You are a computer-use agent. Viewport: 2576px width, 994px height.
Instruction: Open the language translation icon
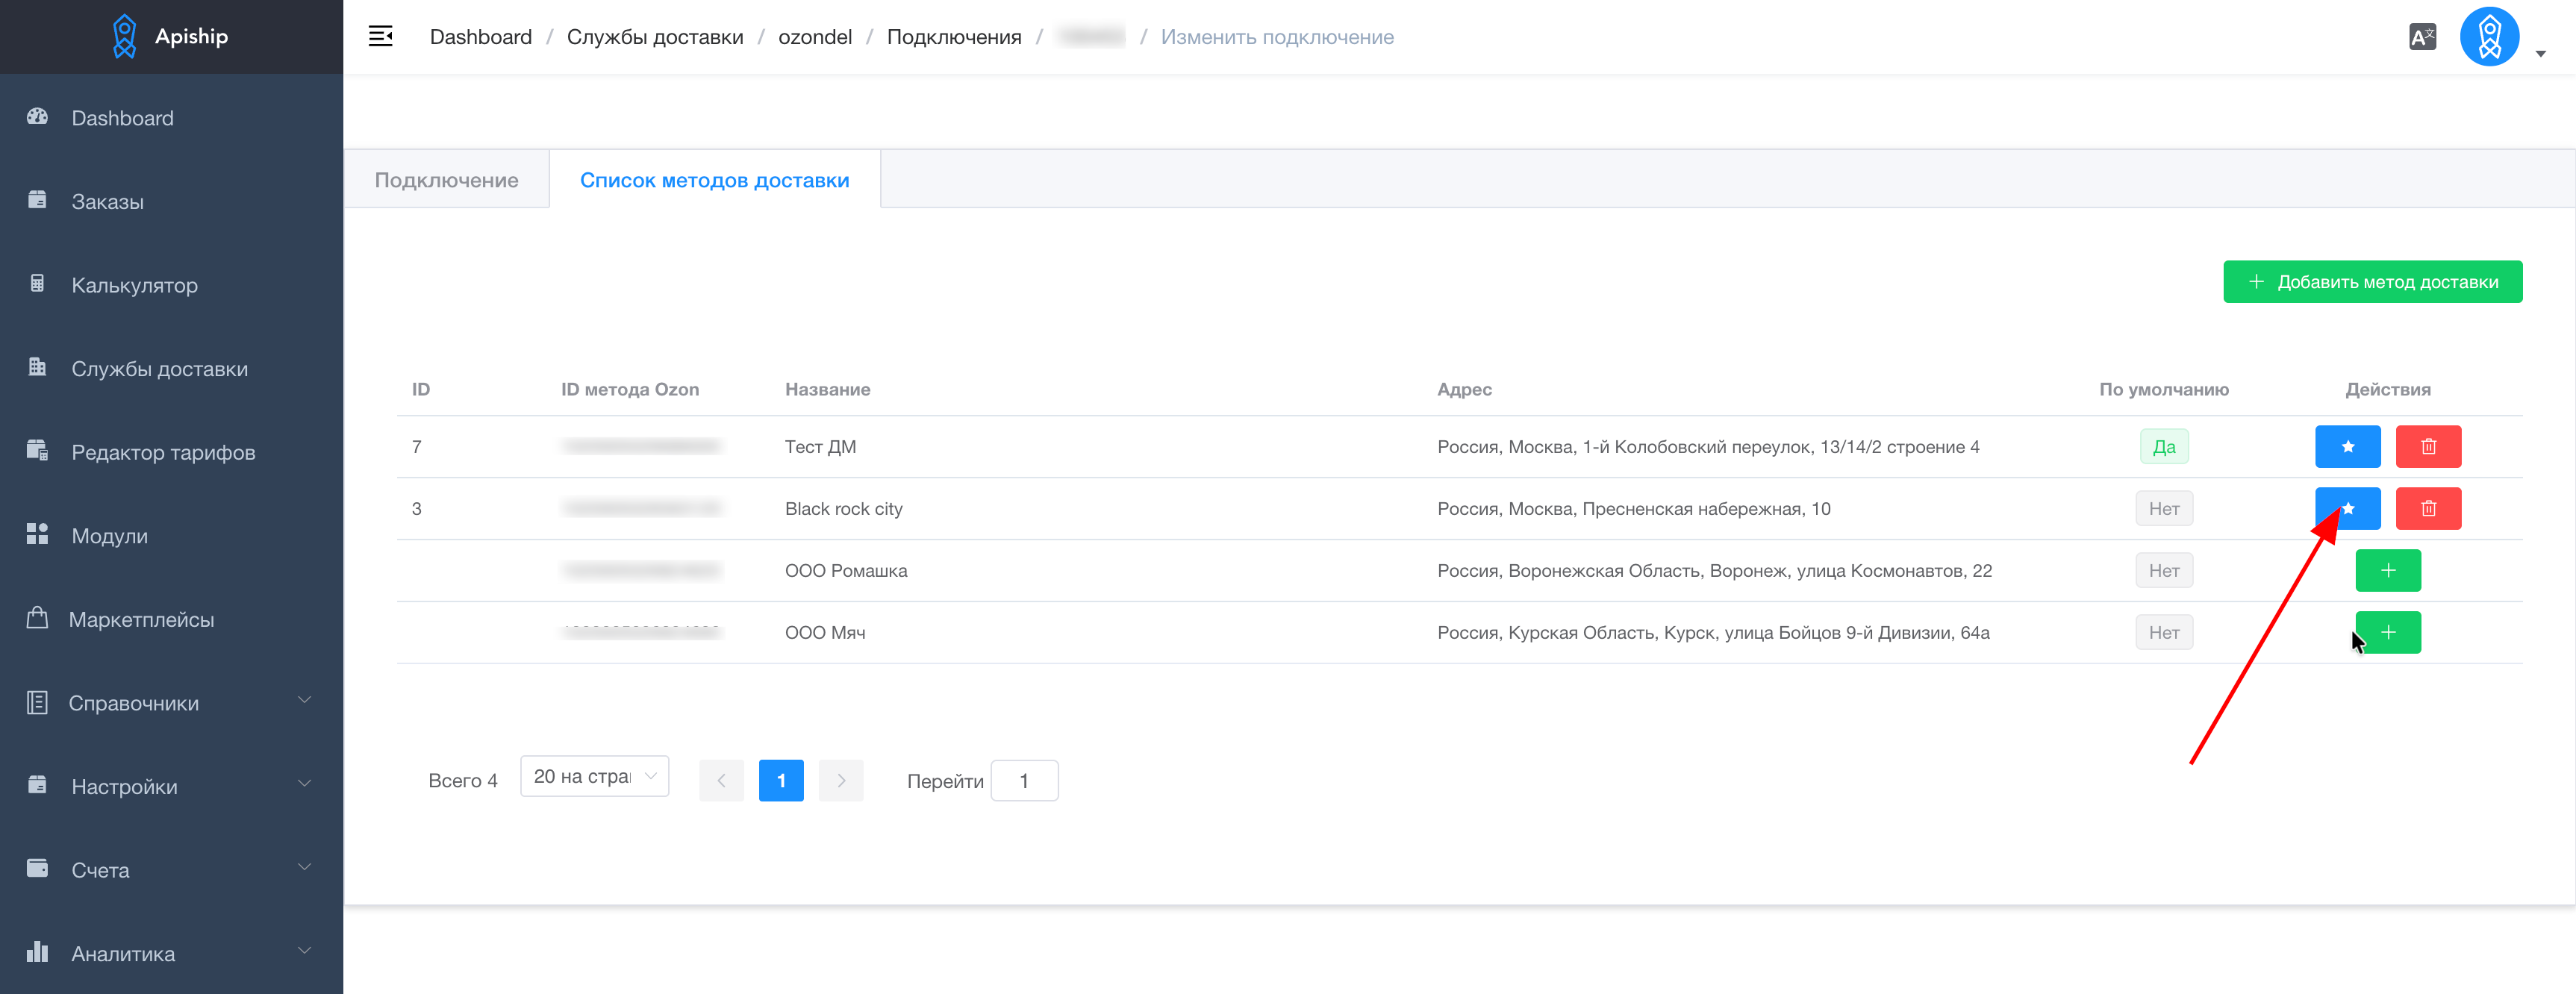click(2422, 37)
